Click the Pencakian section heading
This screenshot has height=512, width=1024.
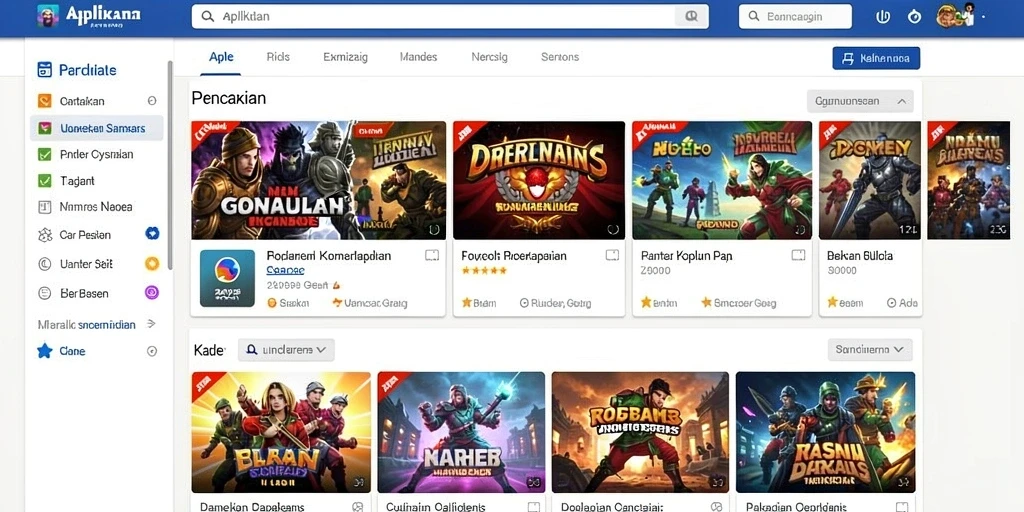click(x=229, y=99)
